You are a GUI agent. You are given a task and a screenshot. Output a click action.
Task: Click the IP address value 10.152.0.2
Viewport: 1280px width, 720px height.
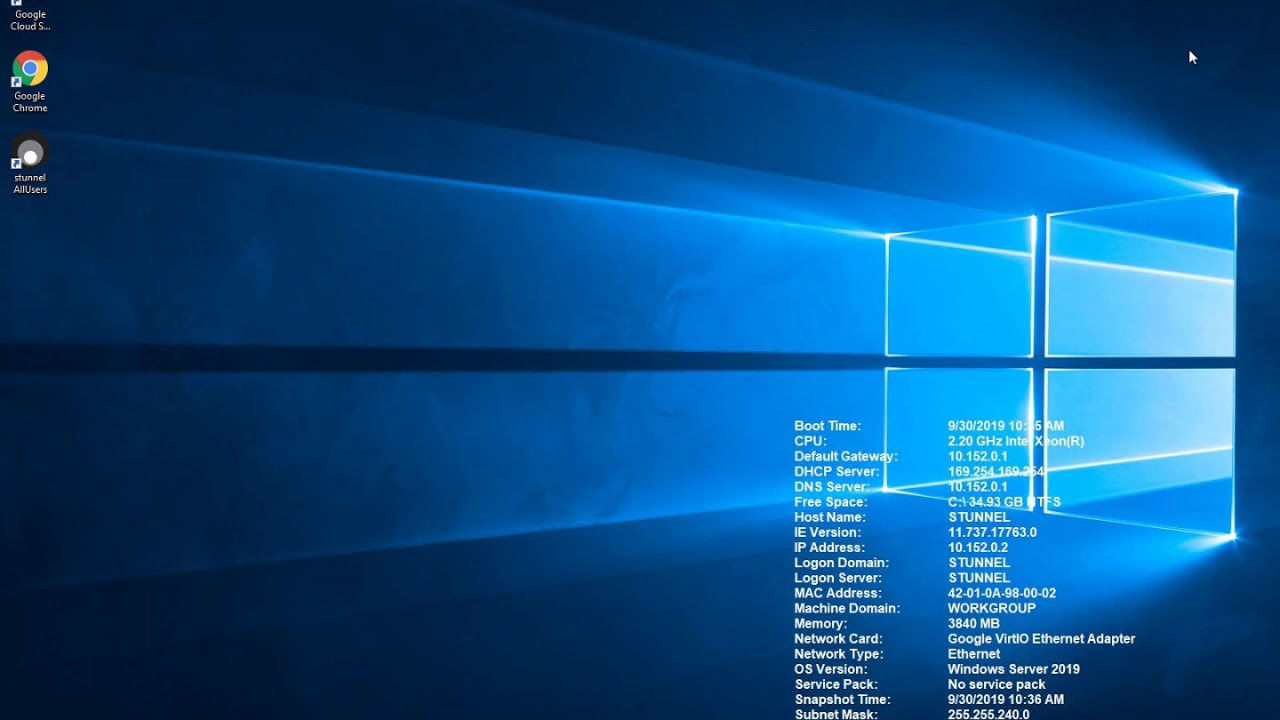pyautogui.click(x=978, y=547)
